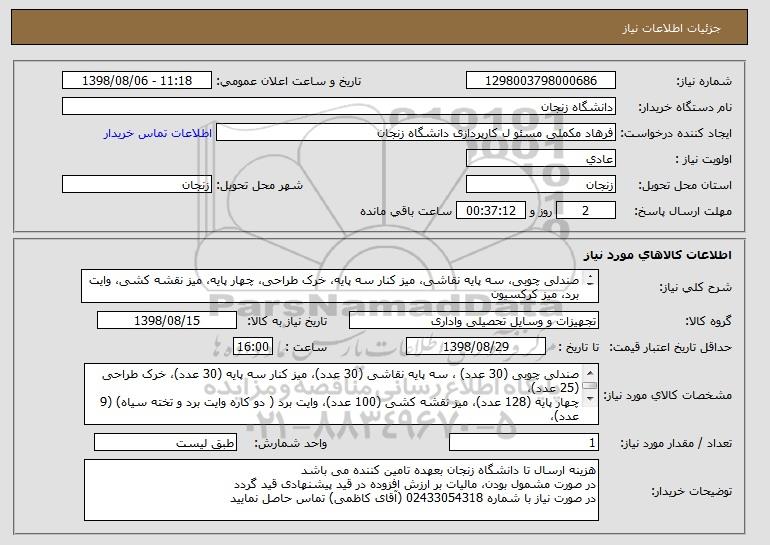
Task: Click the quantity field showing 1
Action: tap(524, 442)
